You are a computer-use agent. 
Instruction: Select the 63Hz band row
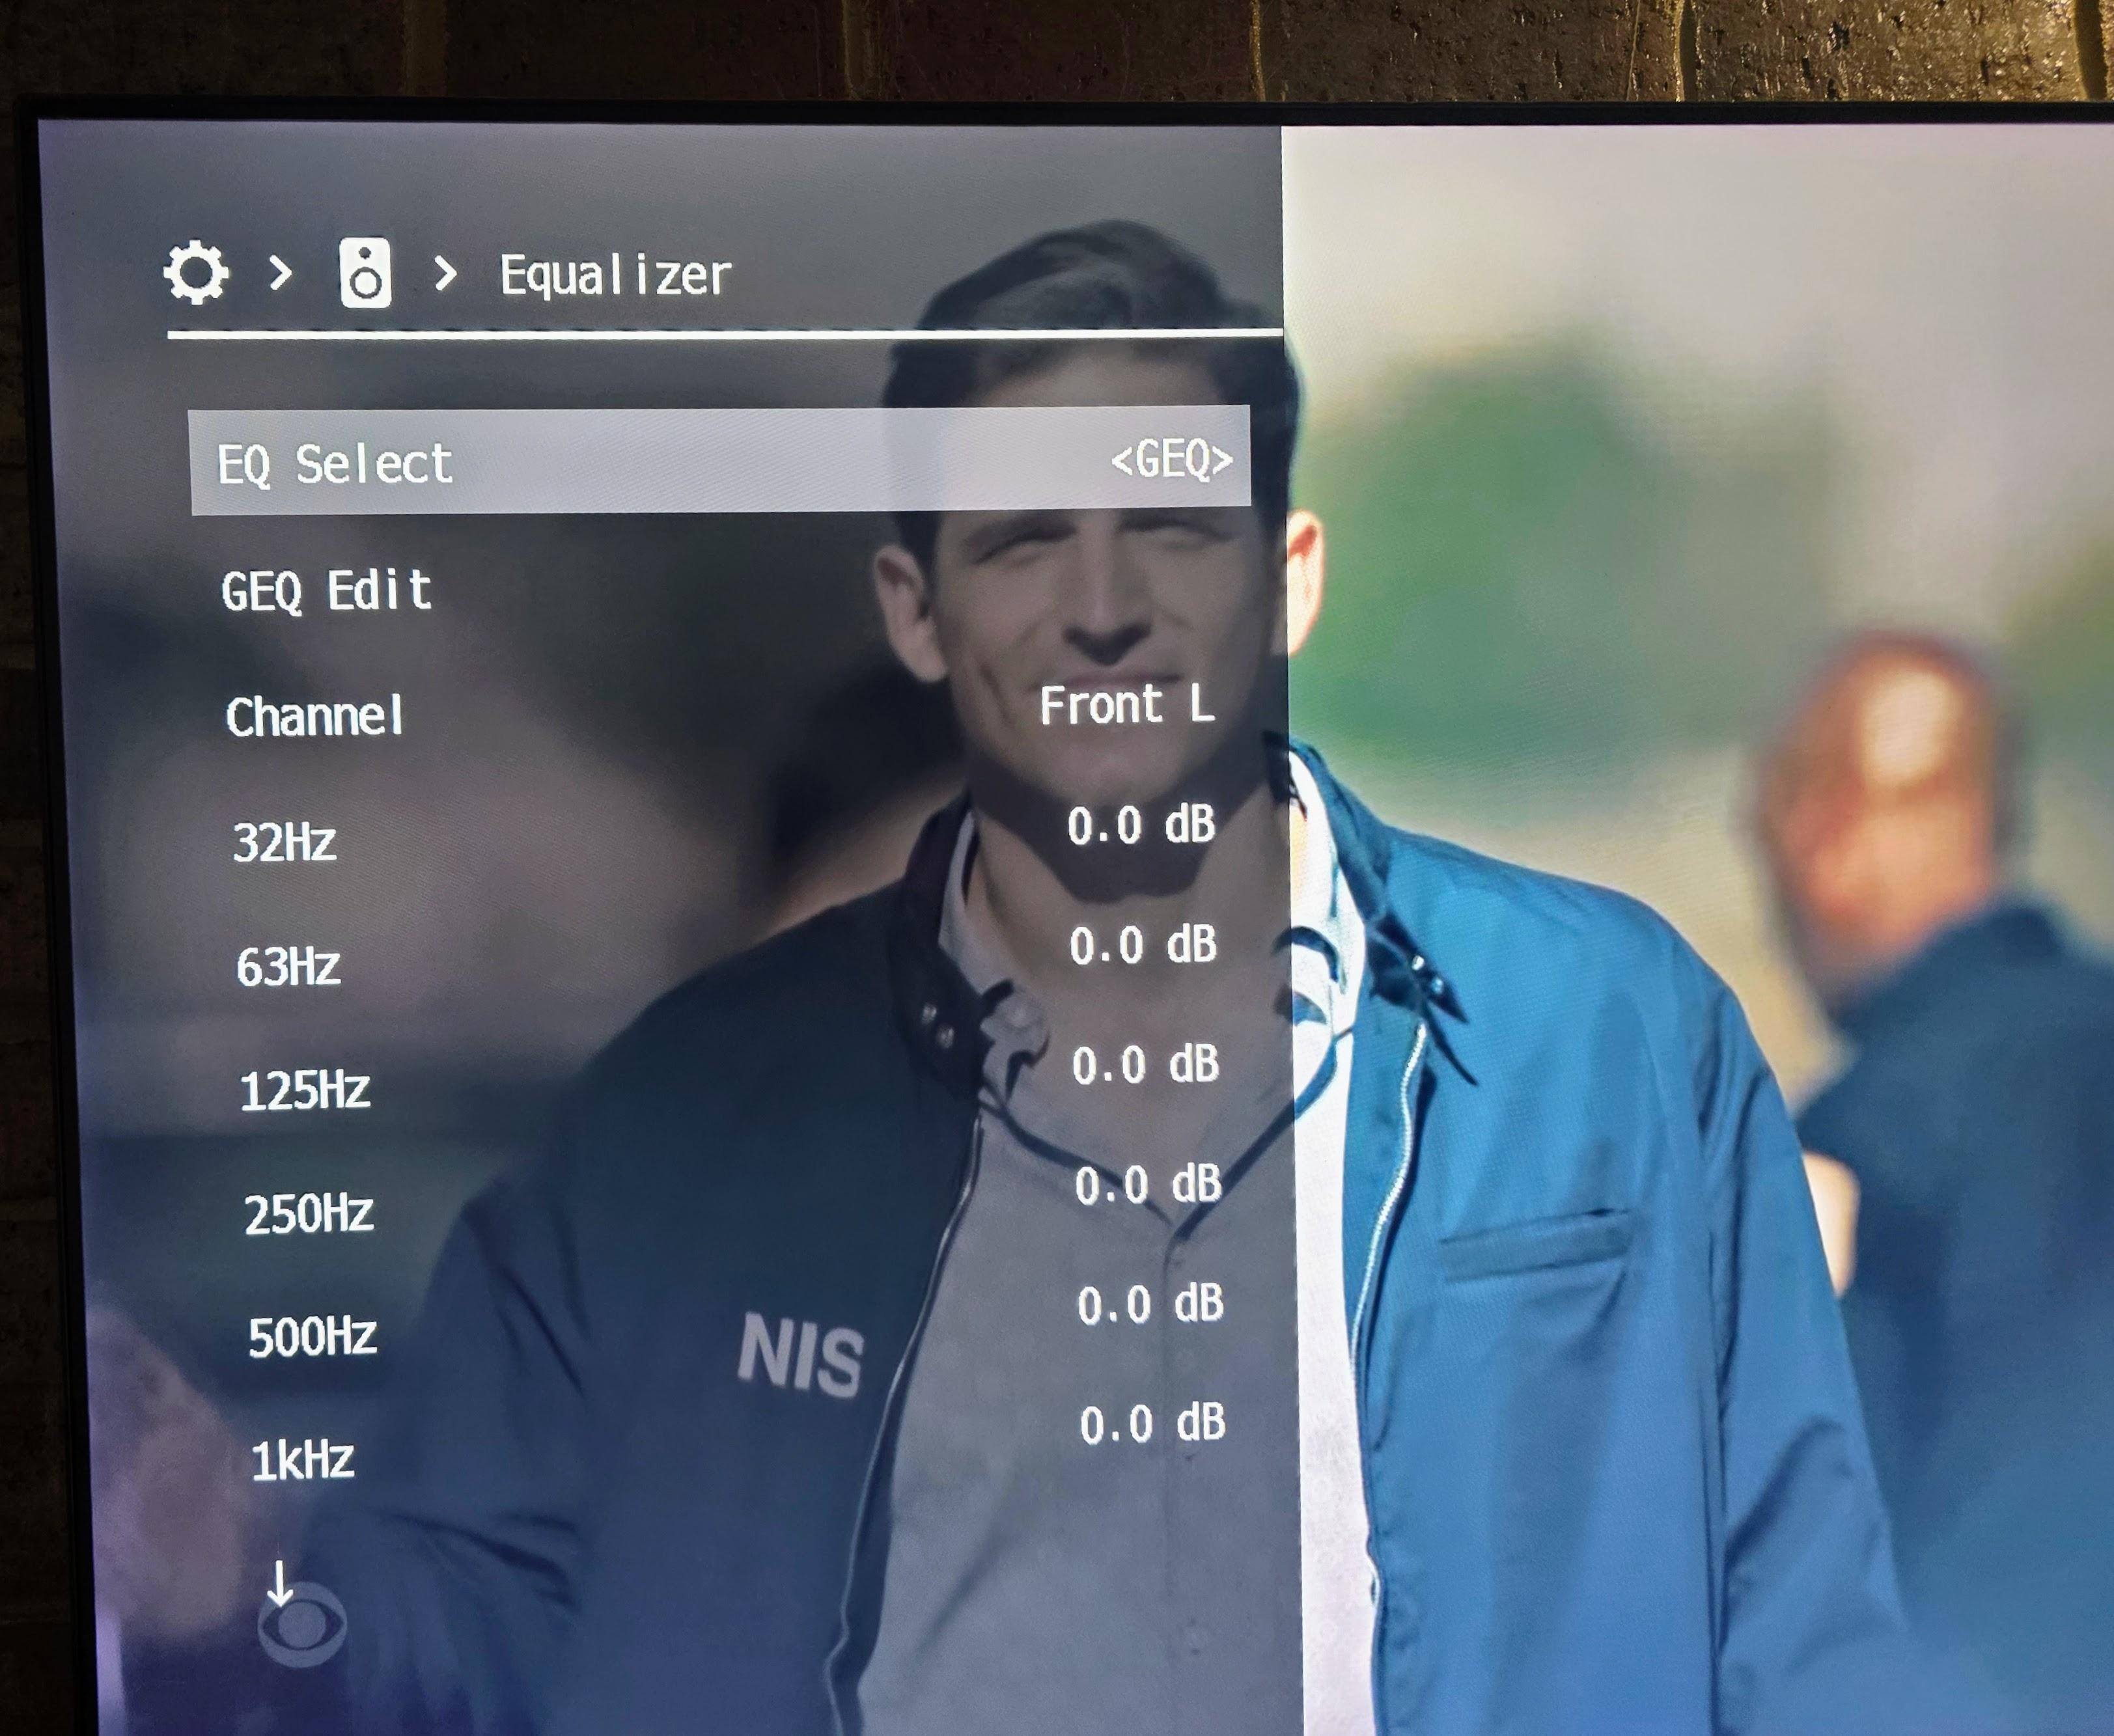pyautogui.click(x=727, y=956)
